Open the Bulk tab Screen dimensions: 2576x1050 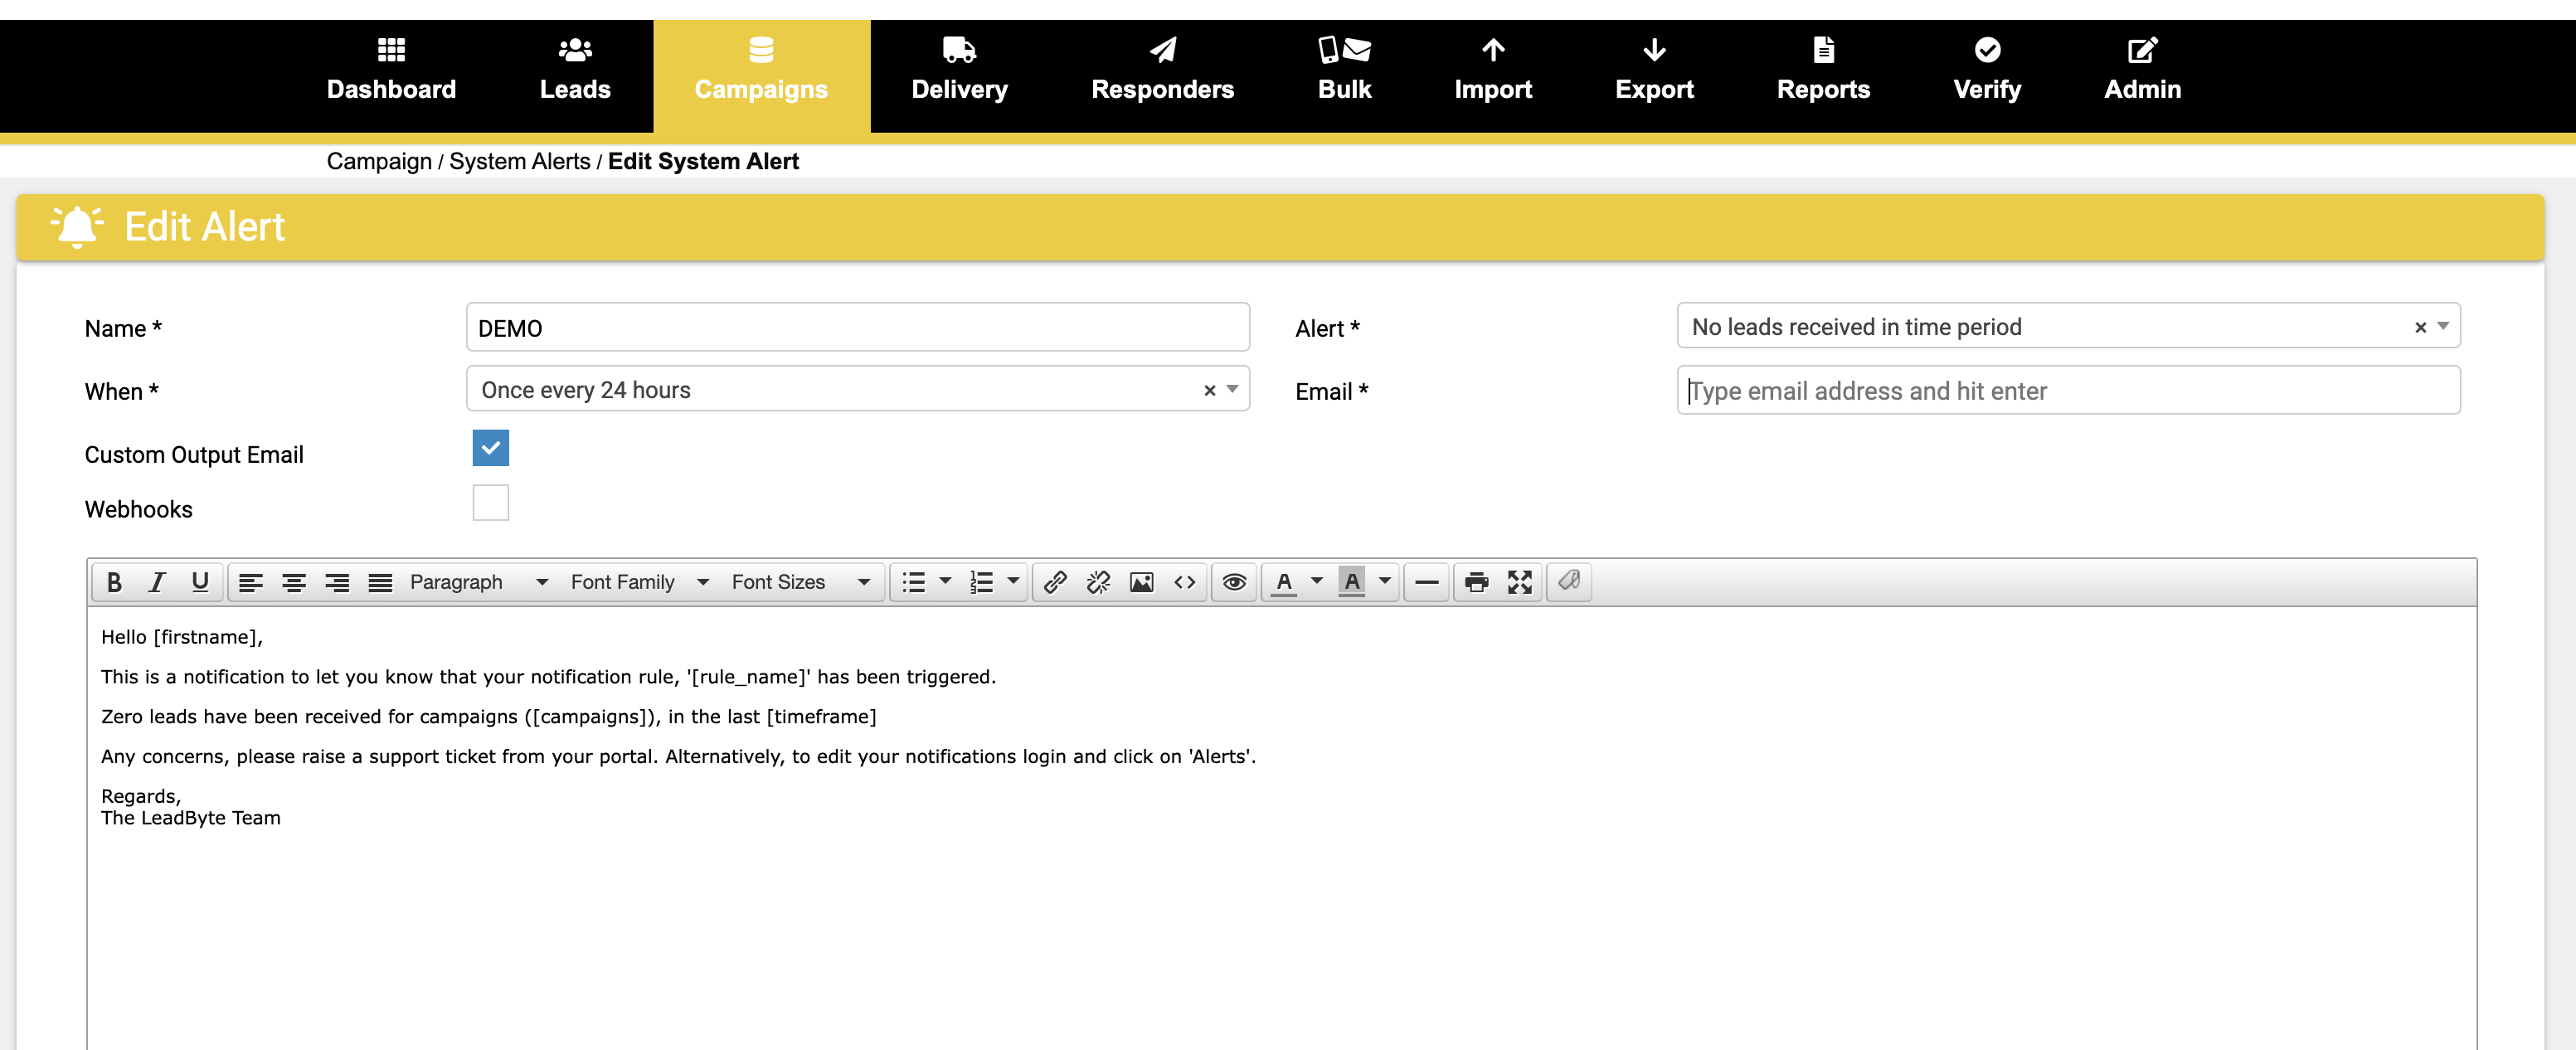coord(1344,75)
